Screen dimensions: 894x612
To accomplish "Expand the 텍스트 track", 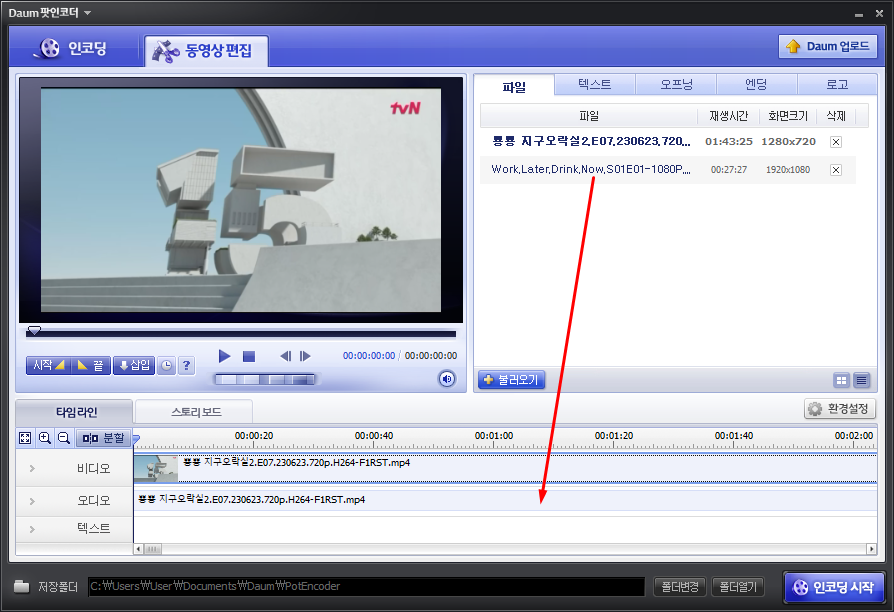I will click(32, 529).
